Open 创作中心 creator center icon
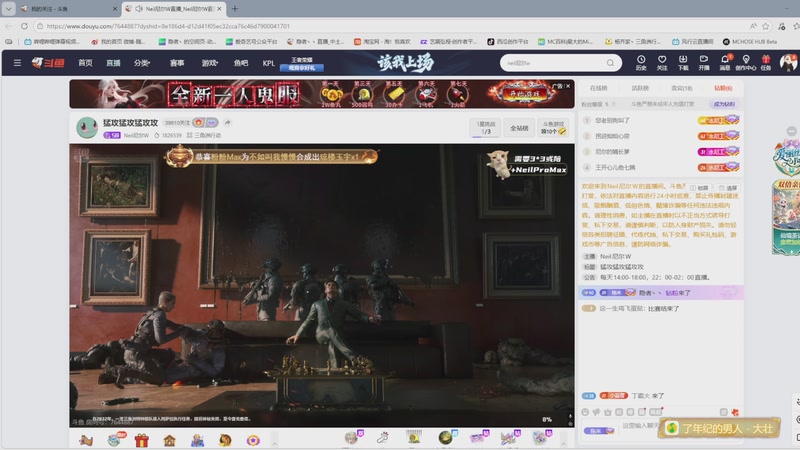This screenshot has width=800, height=450. point(745,63)
